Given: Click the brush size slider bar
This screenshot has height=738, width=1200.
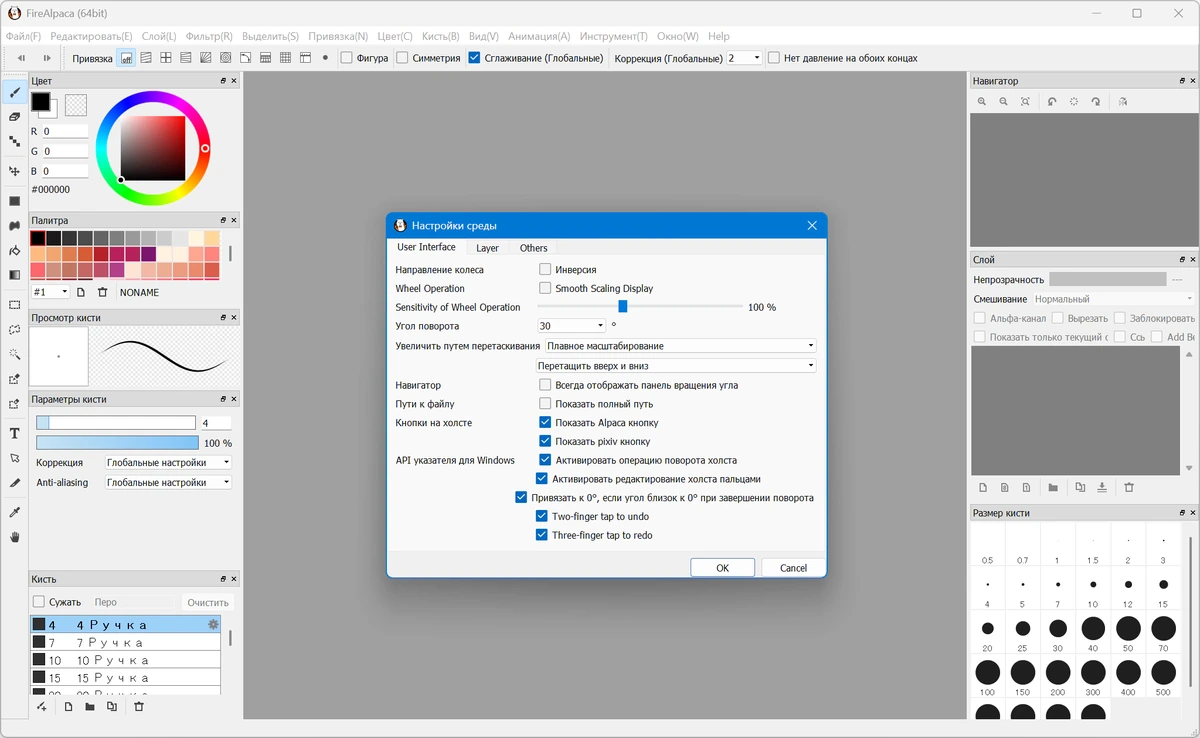Looking at the screenshot, I should (116, 423).
